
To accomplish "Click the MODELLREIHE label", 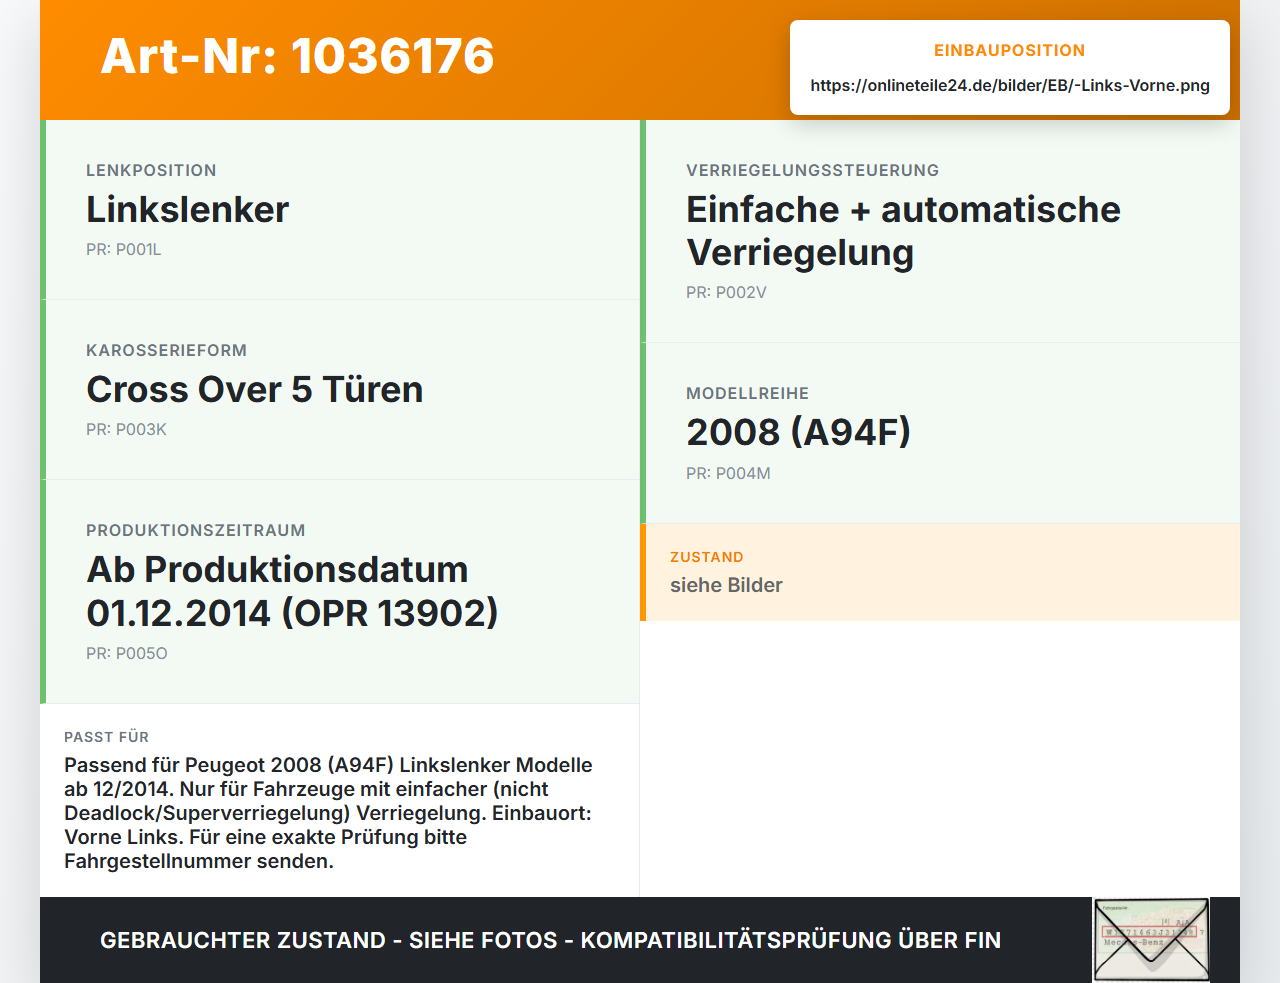I will click(x=747, y=394).
